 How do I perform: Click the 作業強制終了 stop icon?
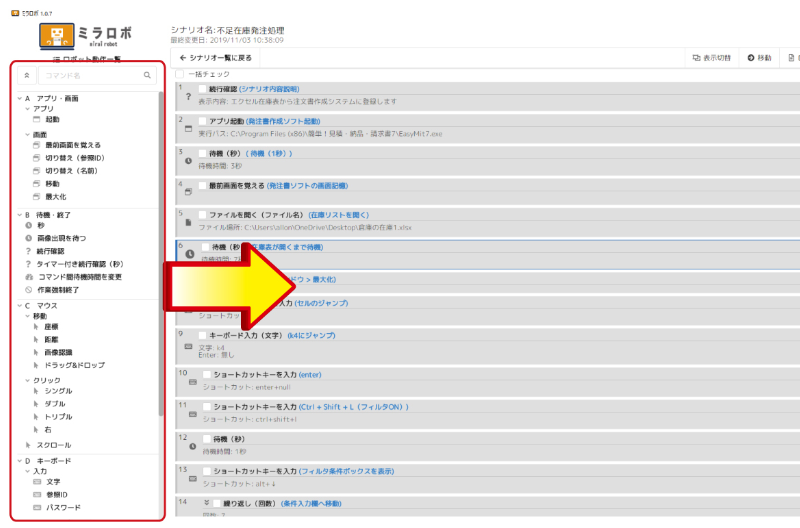point(28,290)
